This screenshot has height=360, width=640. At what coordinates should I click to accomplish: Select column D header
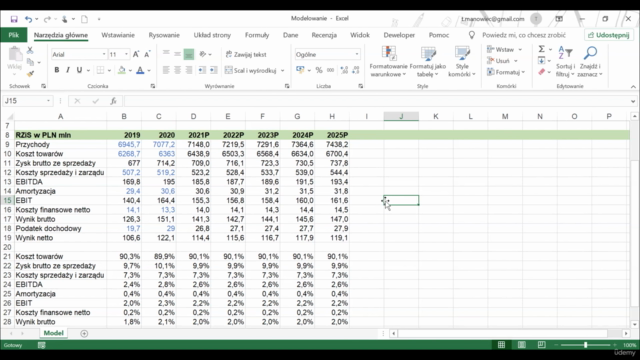coord(193,116)
